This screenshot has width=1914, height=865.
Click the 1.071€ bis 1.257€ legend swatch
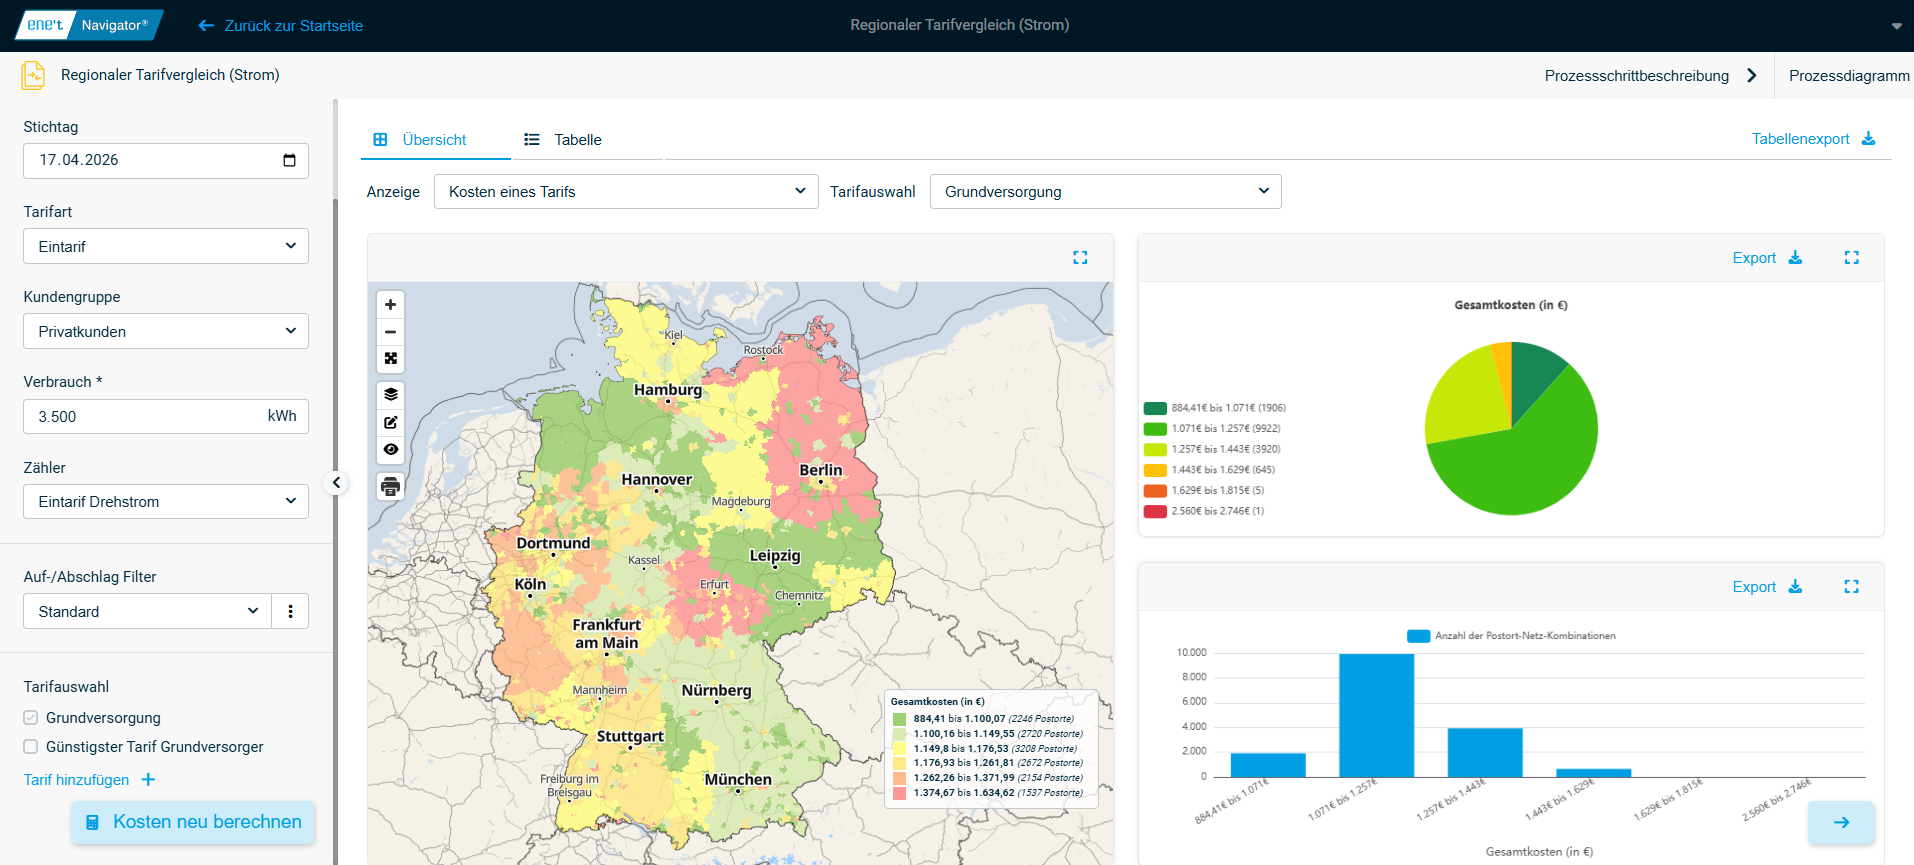coord(1155,429)
